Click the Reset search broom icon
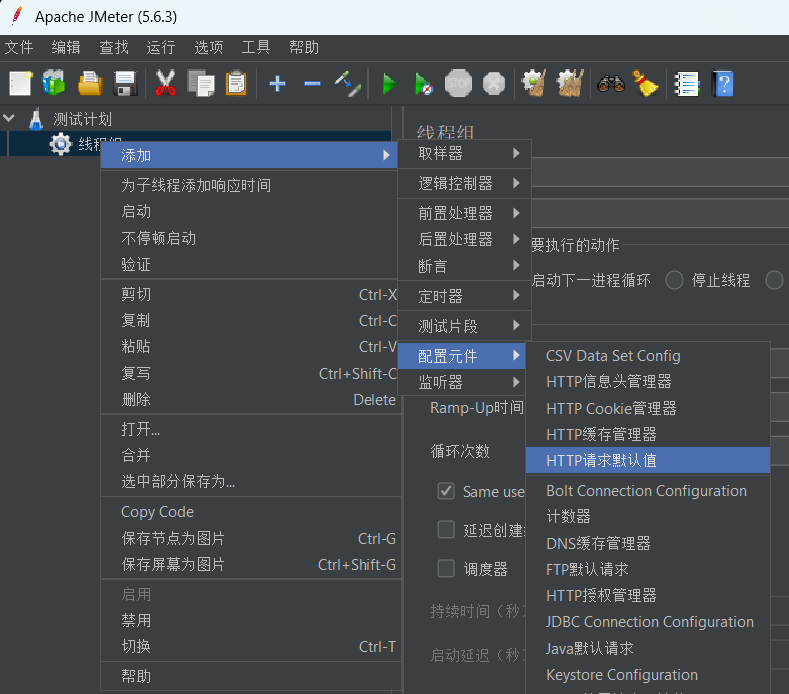This screenshot has height=694, width=789. (646, 83)
